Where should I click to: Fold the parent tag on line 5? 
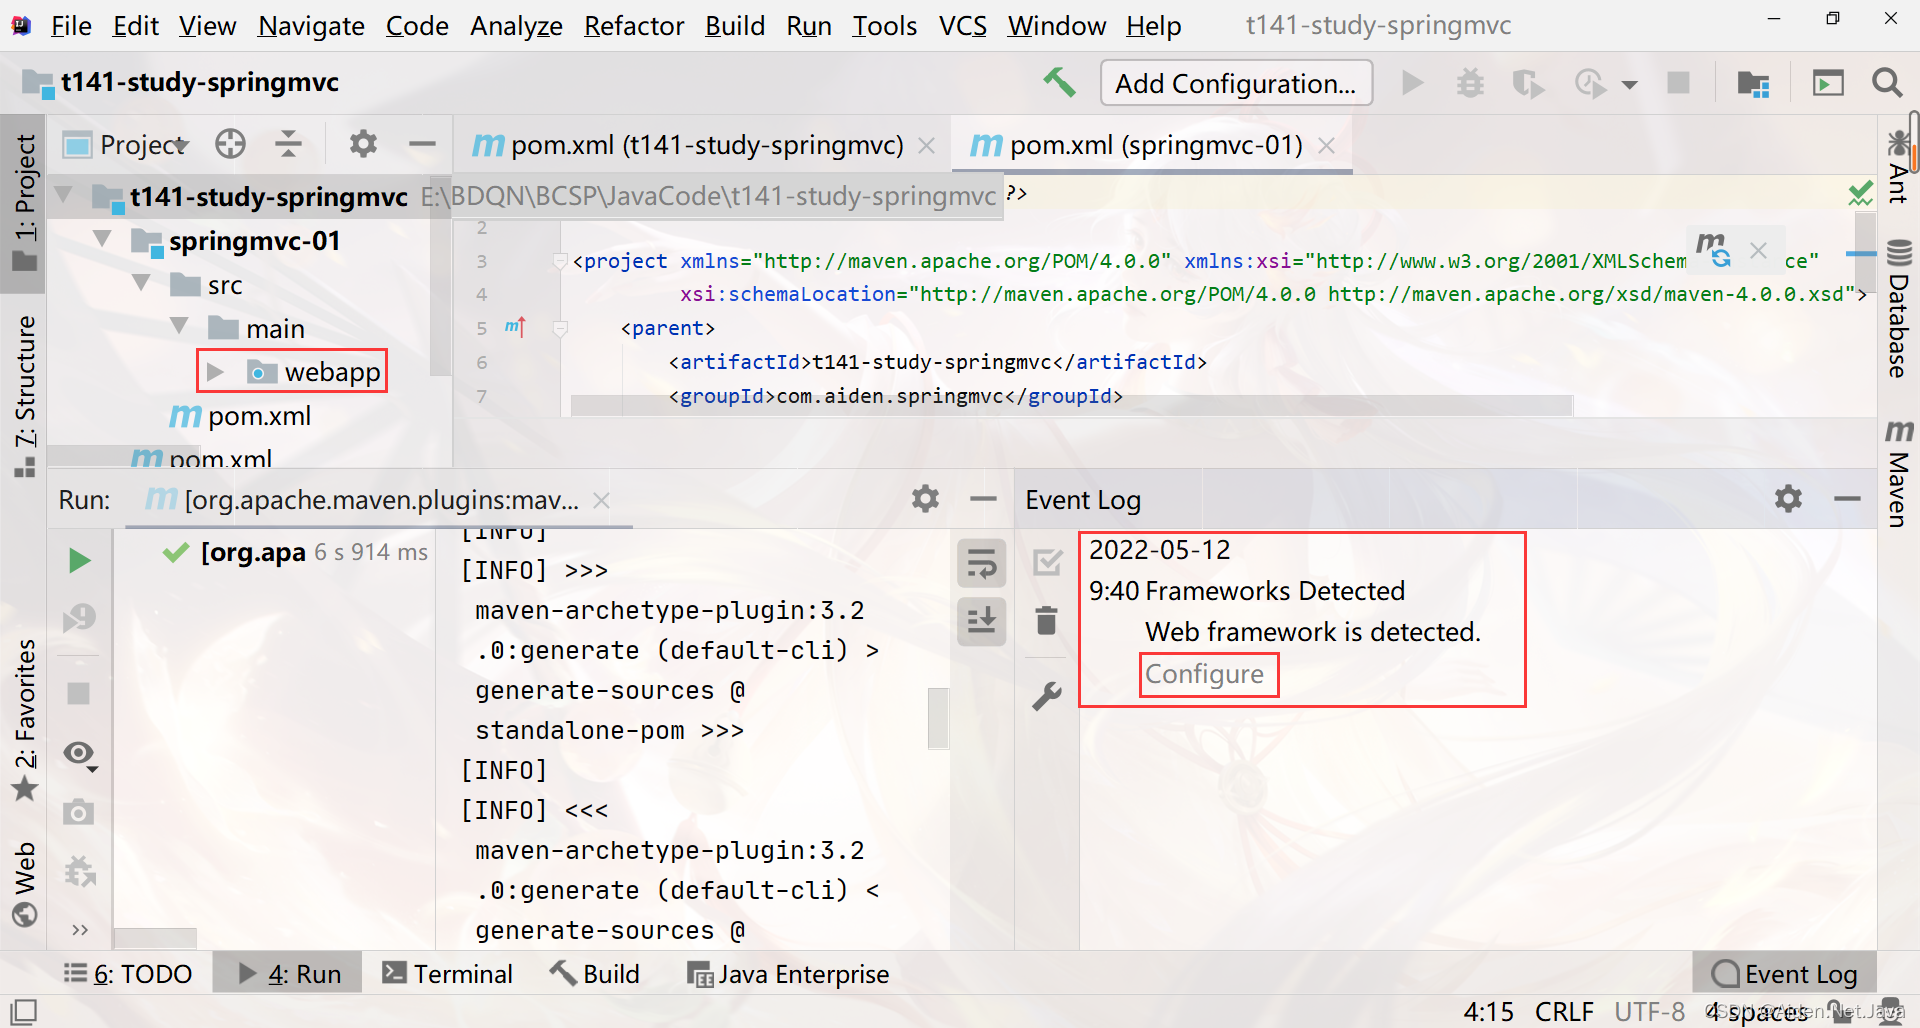(x=560, y=328)
